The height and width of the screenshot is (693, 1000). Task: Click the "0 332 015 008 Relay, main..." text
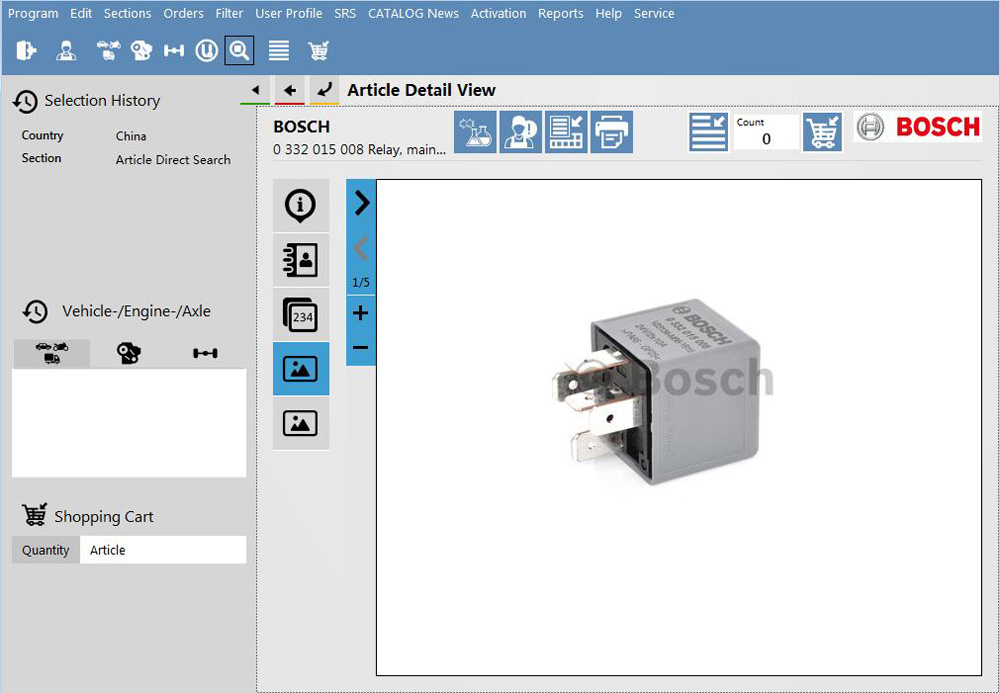point(360,150)
